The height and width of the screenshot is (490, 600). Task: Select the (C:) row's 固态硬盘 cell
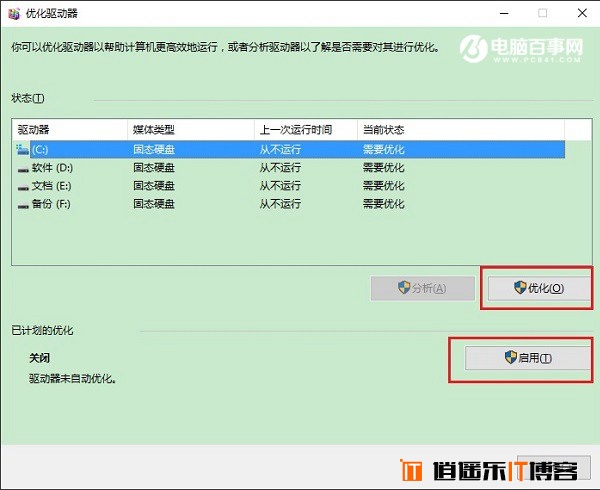tap(154, 149)
